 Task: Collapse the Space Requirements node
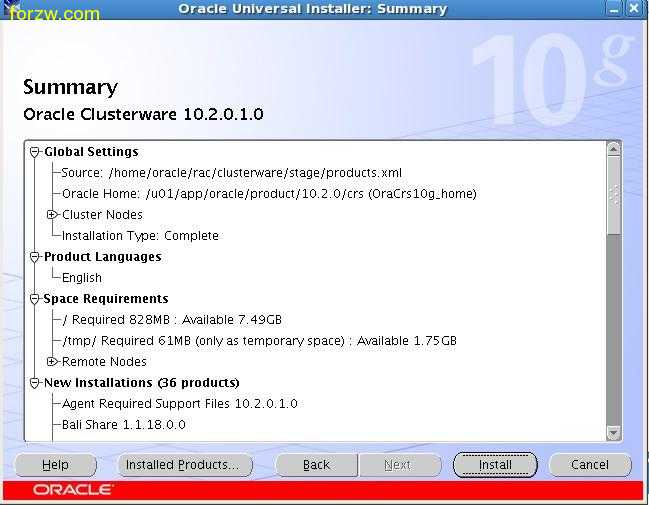(x=36, y=299)
